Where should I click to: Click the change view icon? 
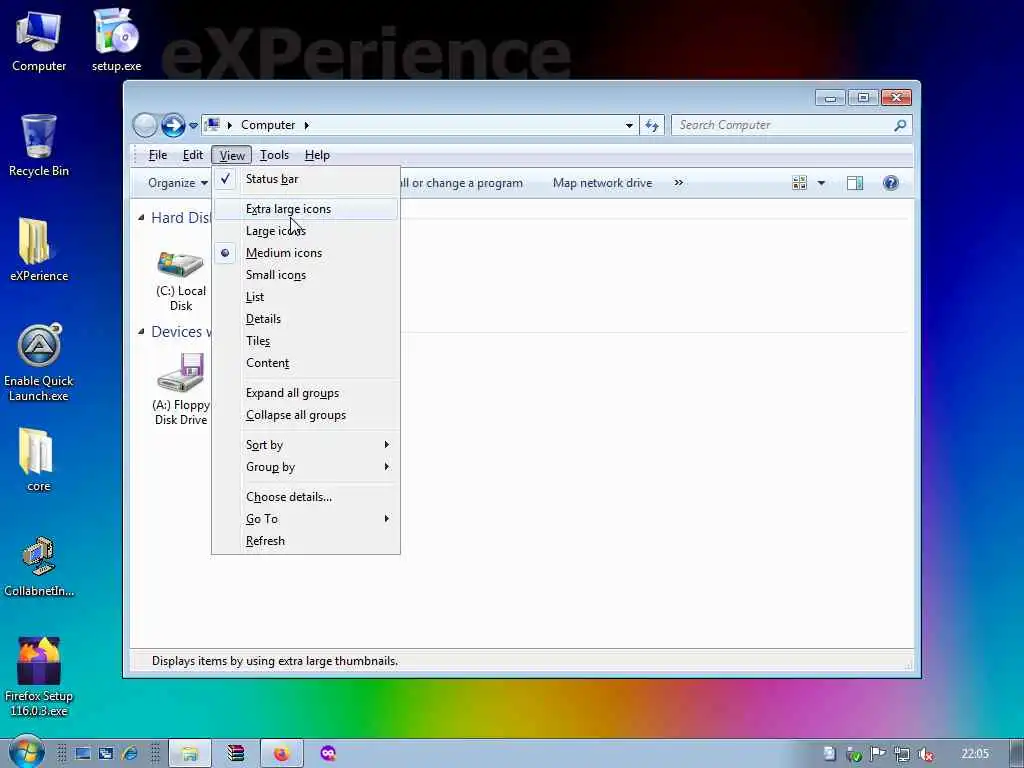point(799,183)
